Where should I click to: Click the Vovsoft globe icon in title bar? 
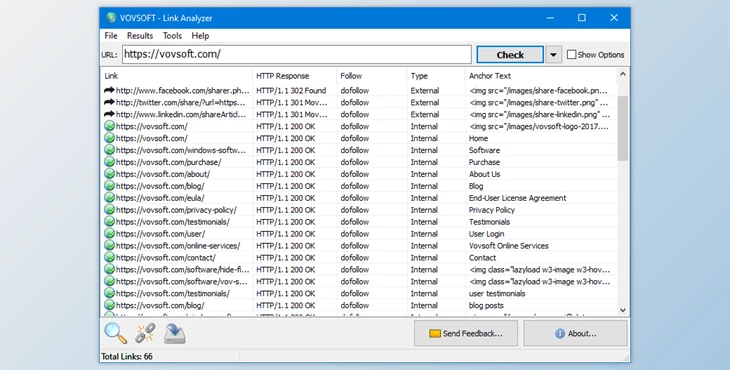coord(111,18)
